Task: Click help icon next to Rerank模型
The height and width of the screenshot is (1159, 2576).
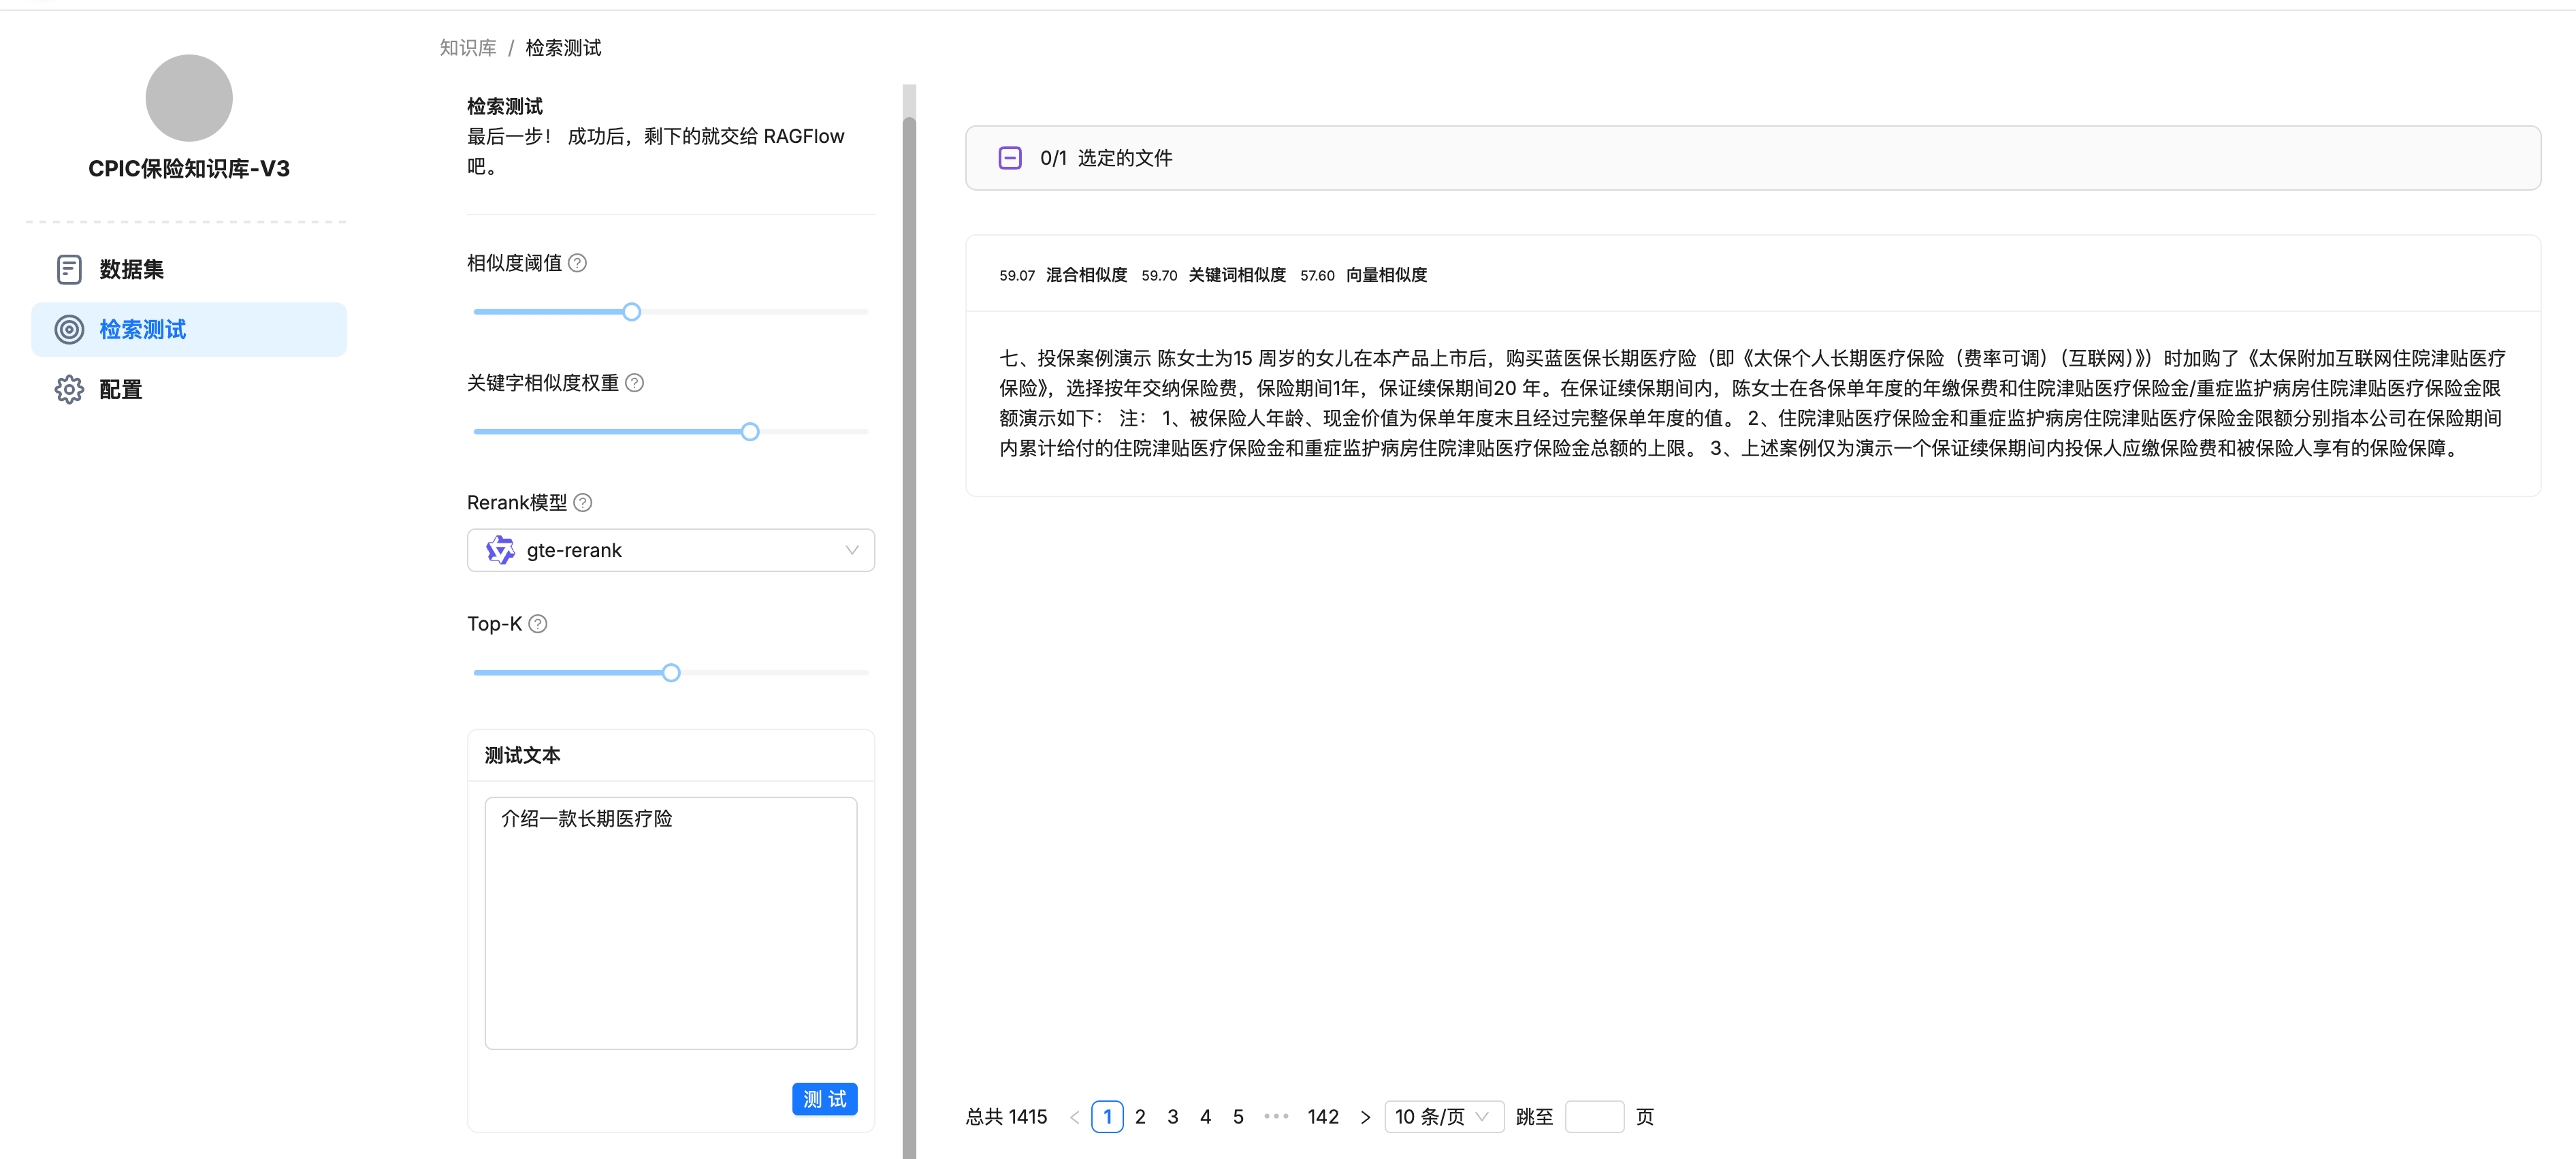Action: tap(583, 503)
